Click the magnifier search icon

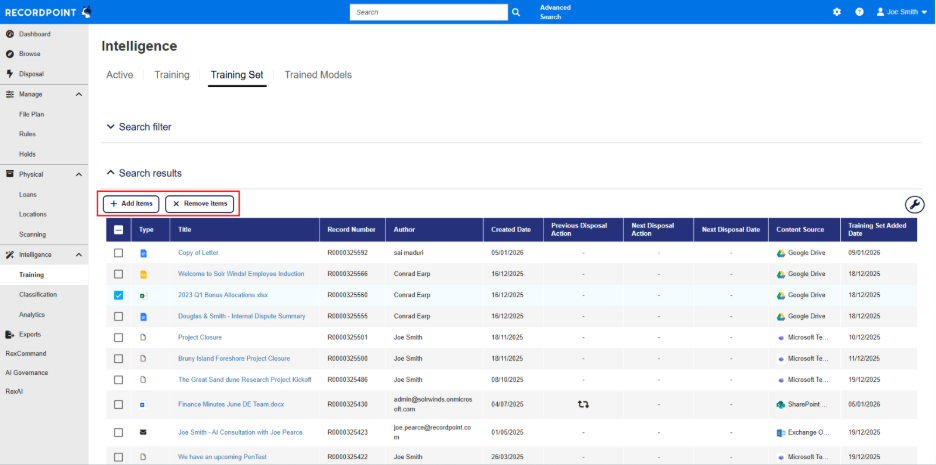point(516,12)
